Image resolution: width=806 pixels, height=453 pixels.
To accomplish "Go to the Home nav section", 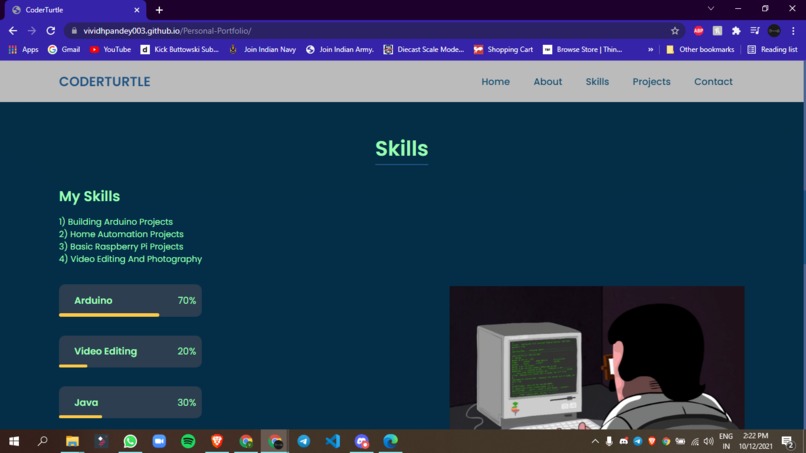I will coord(496,82).
